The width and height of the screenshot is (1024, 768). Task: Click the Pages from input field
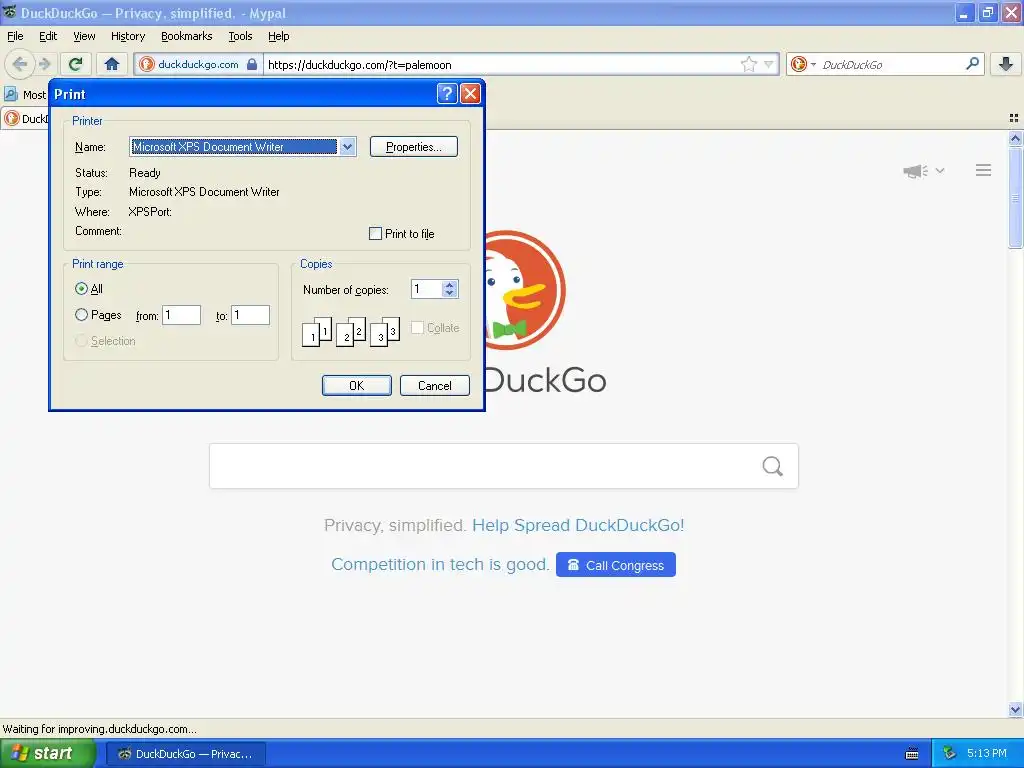point(182,315)
